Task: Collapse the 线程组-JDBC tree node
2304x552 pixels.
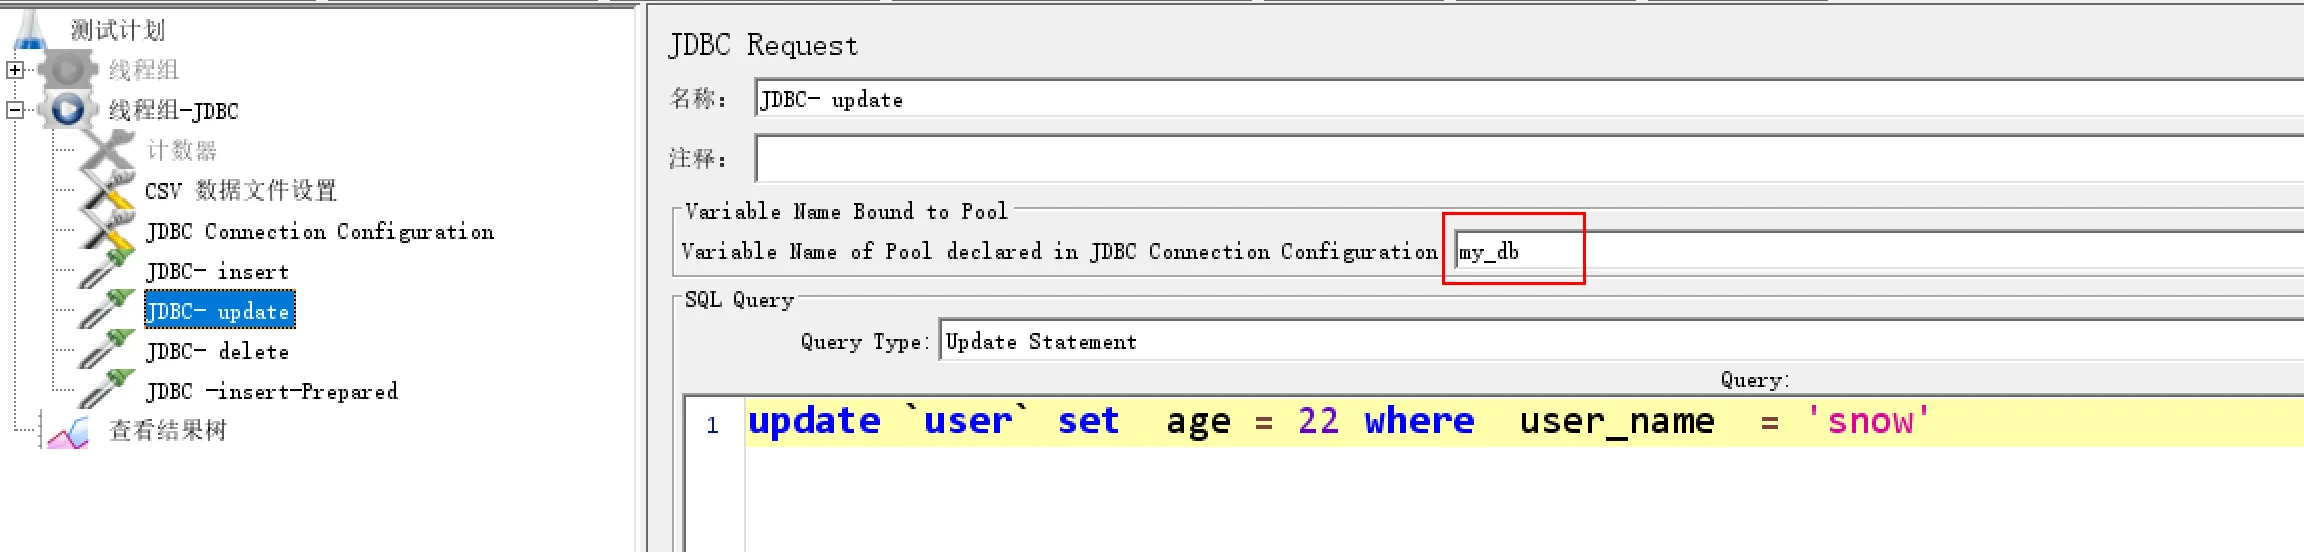Action: tap(14, 110)
